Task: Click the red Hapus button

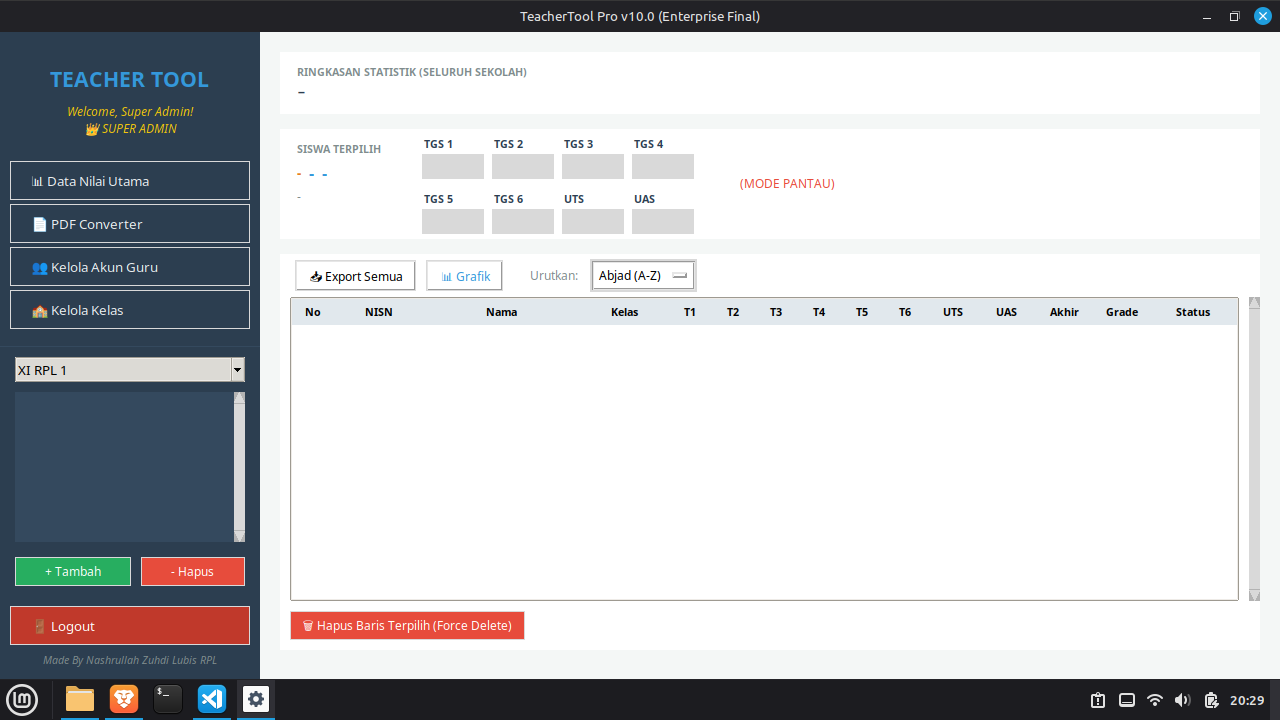Action: [193, 572]
